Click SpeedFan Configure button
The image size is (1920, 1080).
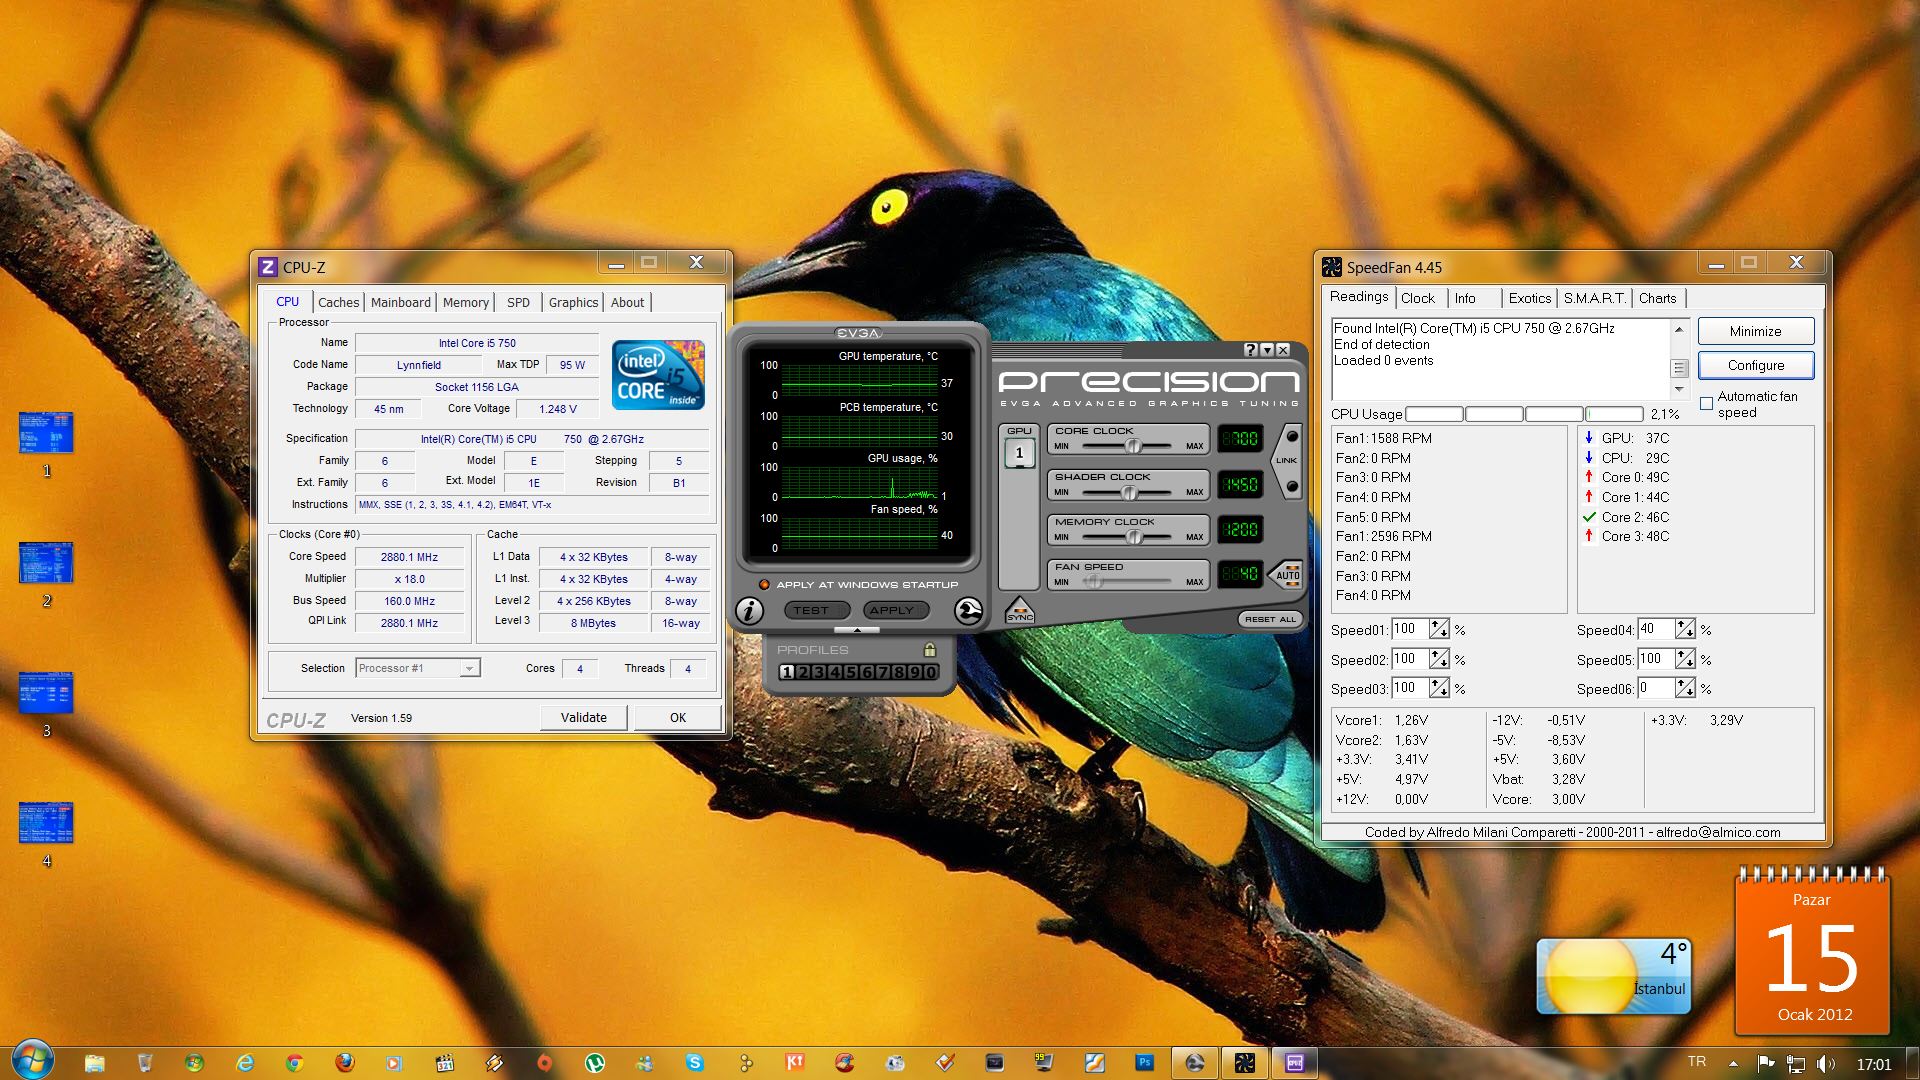point(1755,365)
